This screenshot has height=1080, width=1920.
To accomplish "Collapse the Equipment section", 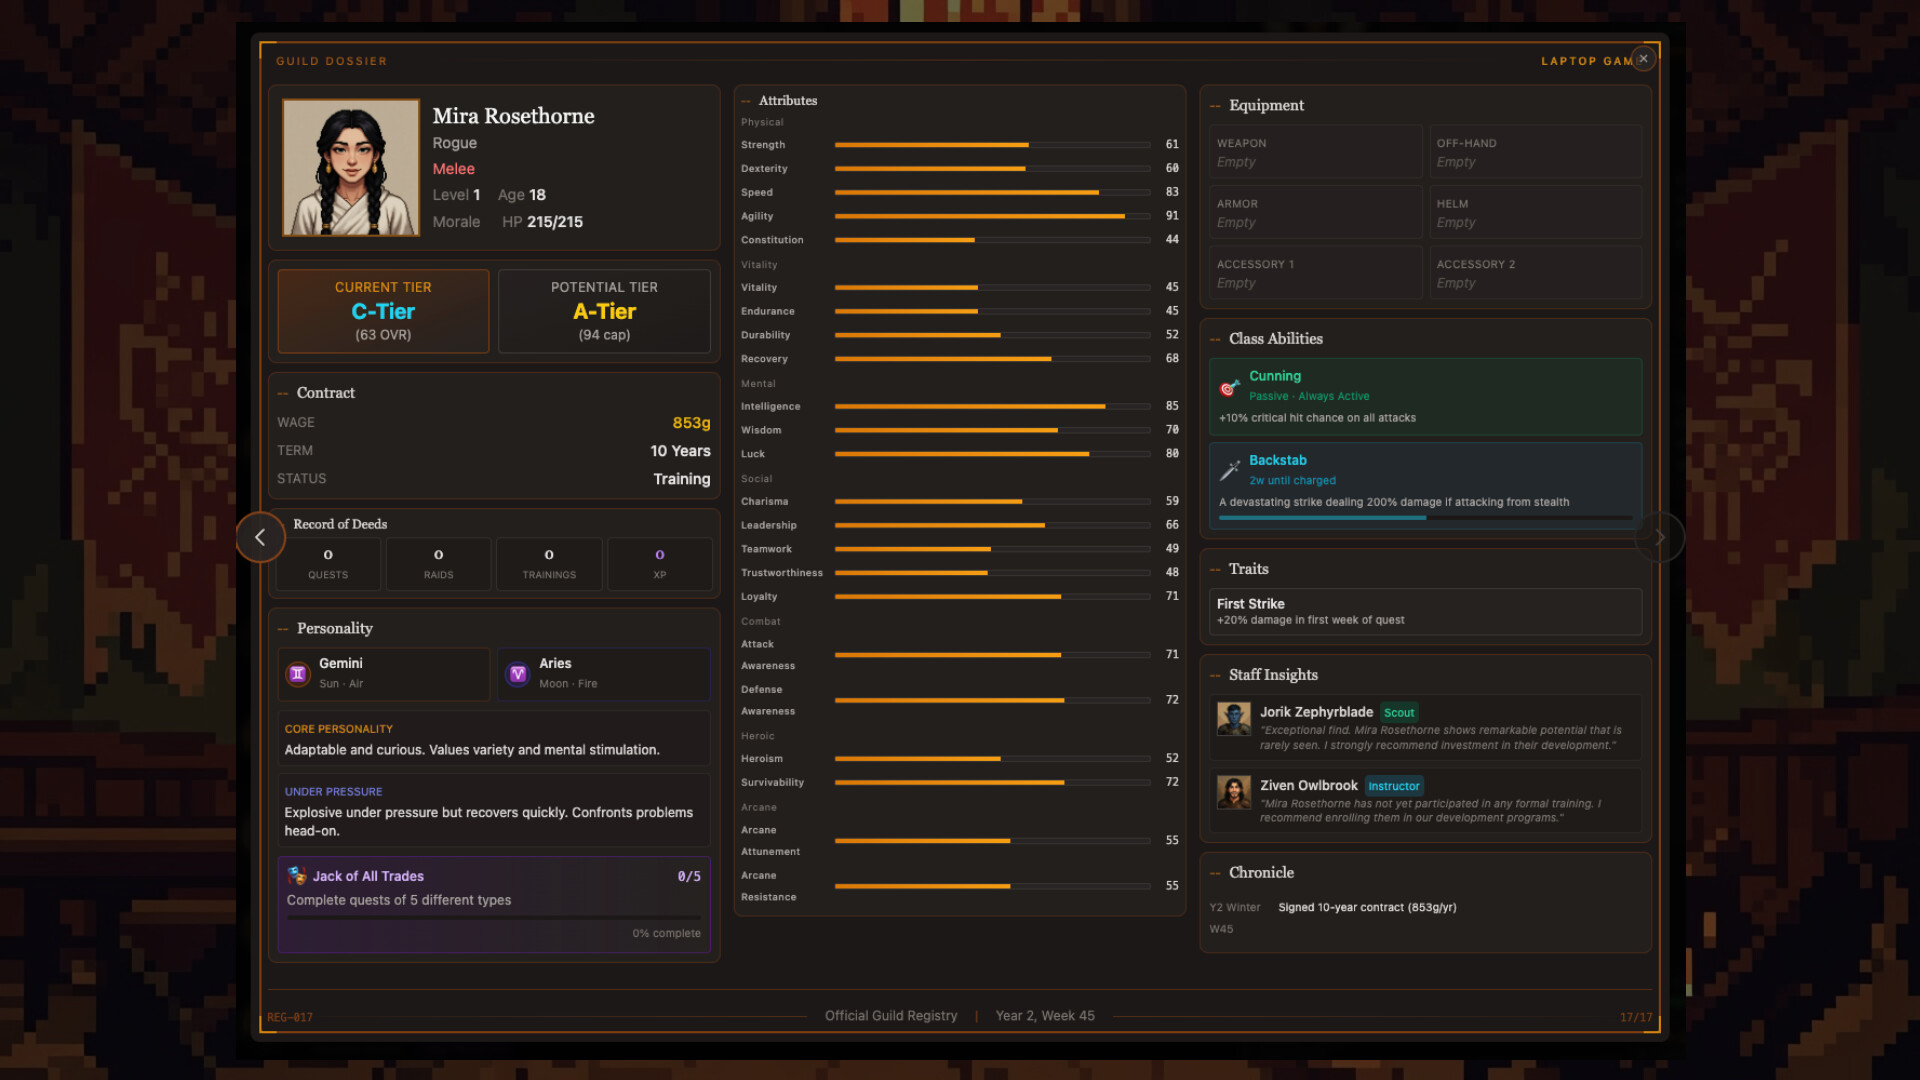I will [1214, 105].
